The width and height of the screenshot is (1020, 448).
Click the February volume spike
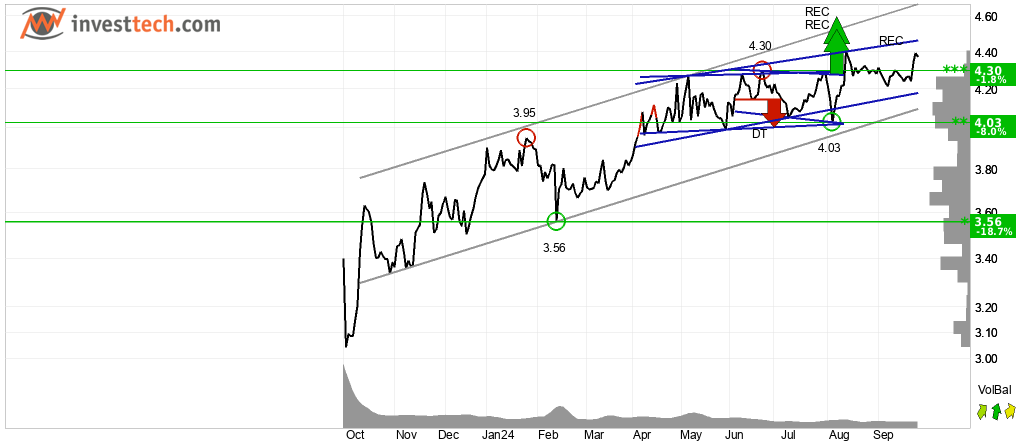point(559,412)
